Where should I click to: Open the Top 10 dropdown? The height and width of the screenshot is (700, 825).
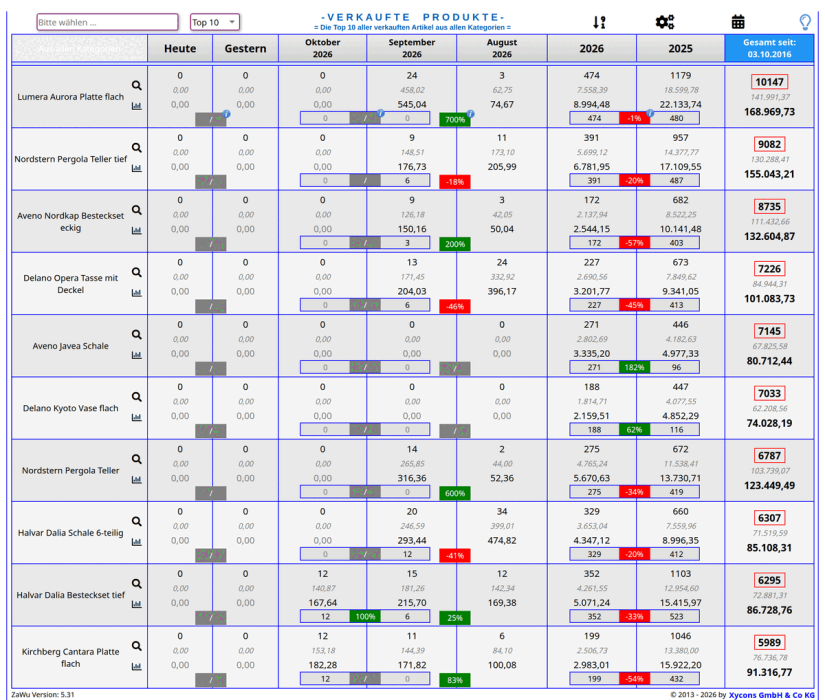(215, 22)
